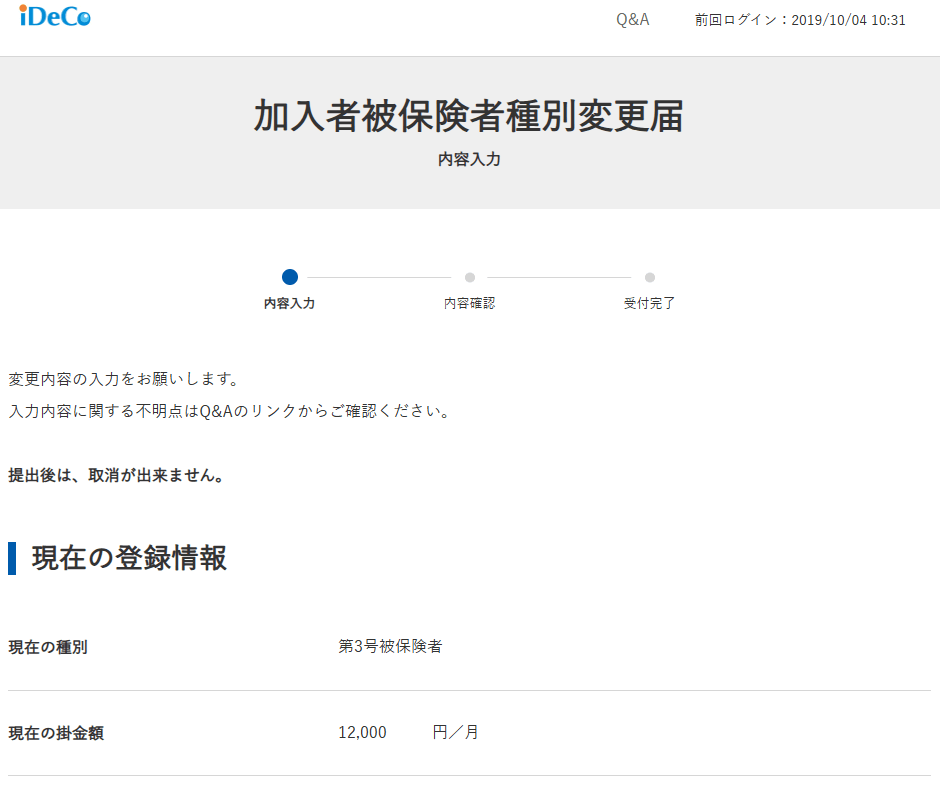Click the 前回ログイン date and time text

pos(800,20)
